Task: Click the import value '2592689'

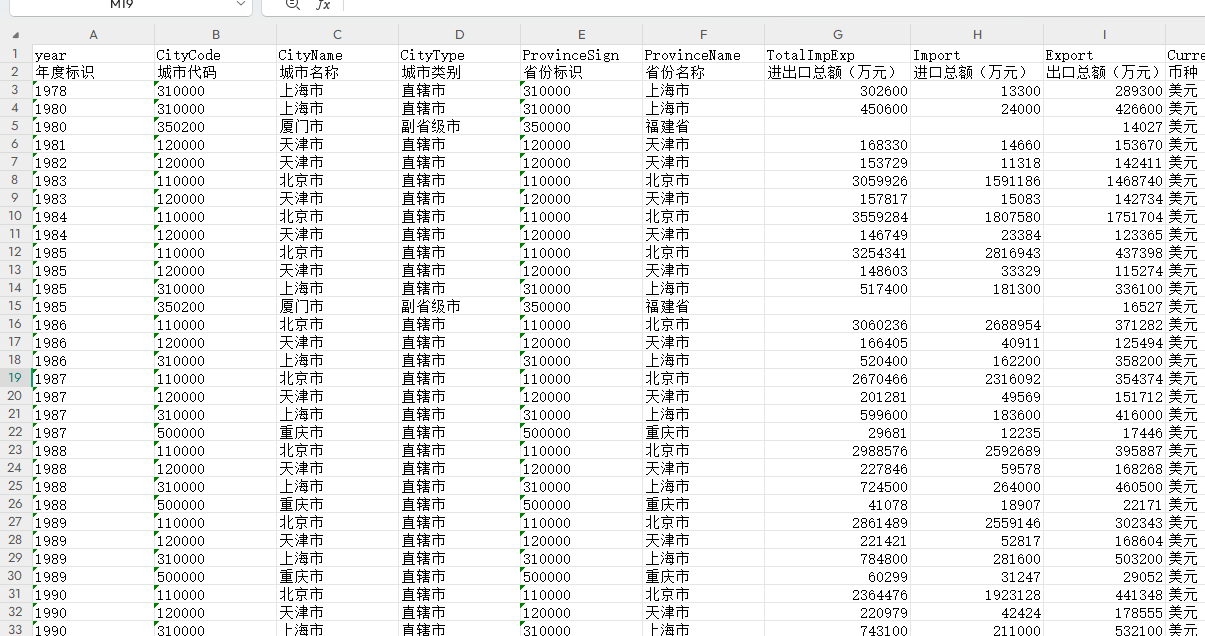Action: (977, 451)
